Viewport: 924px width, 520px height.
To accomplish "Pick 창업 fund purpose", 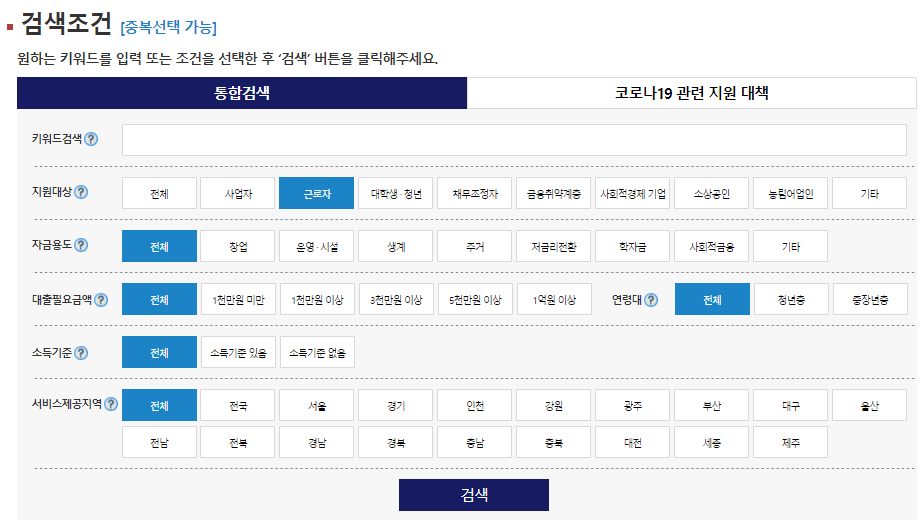I will pyautogui.click(x=238, y=246).
